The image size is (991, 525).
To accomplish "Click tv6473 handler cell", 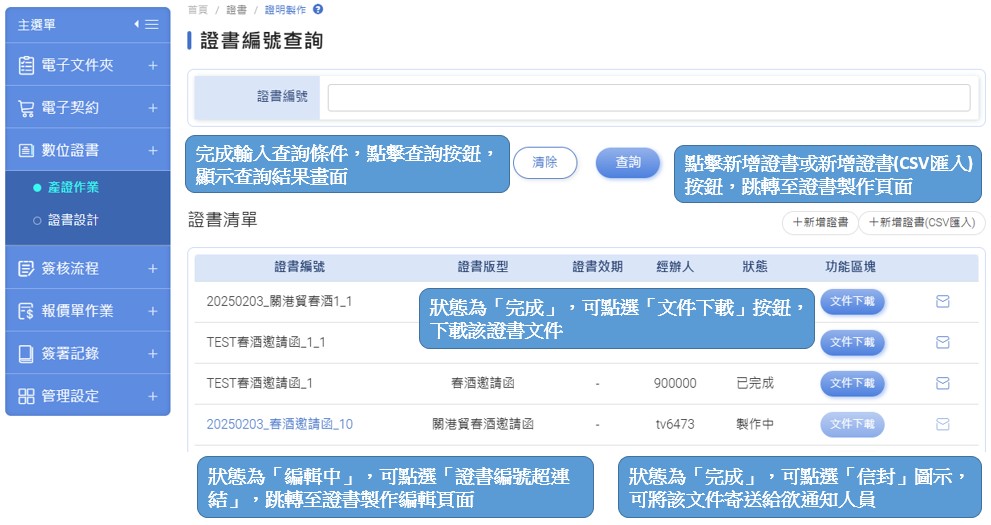I will click(x=675, y=424).
